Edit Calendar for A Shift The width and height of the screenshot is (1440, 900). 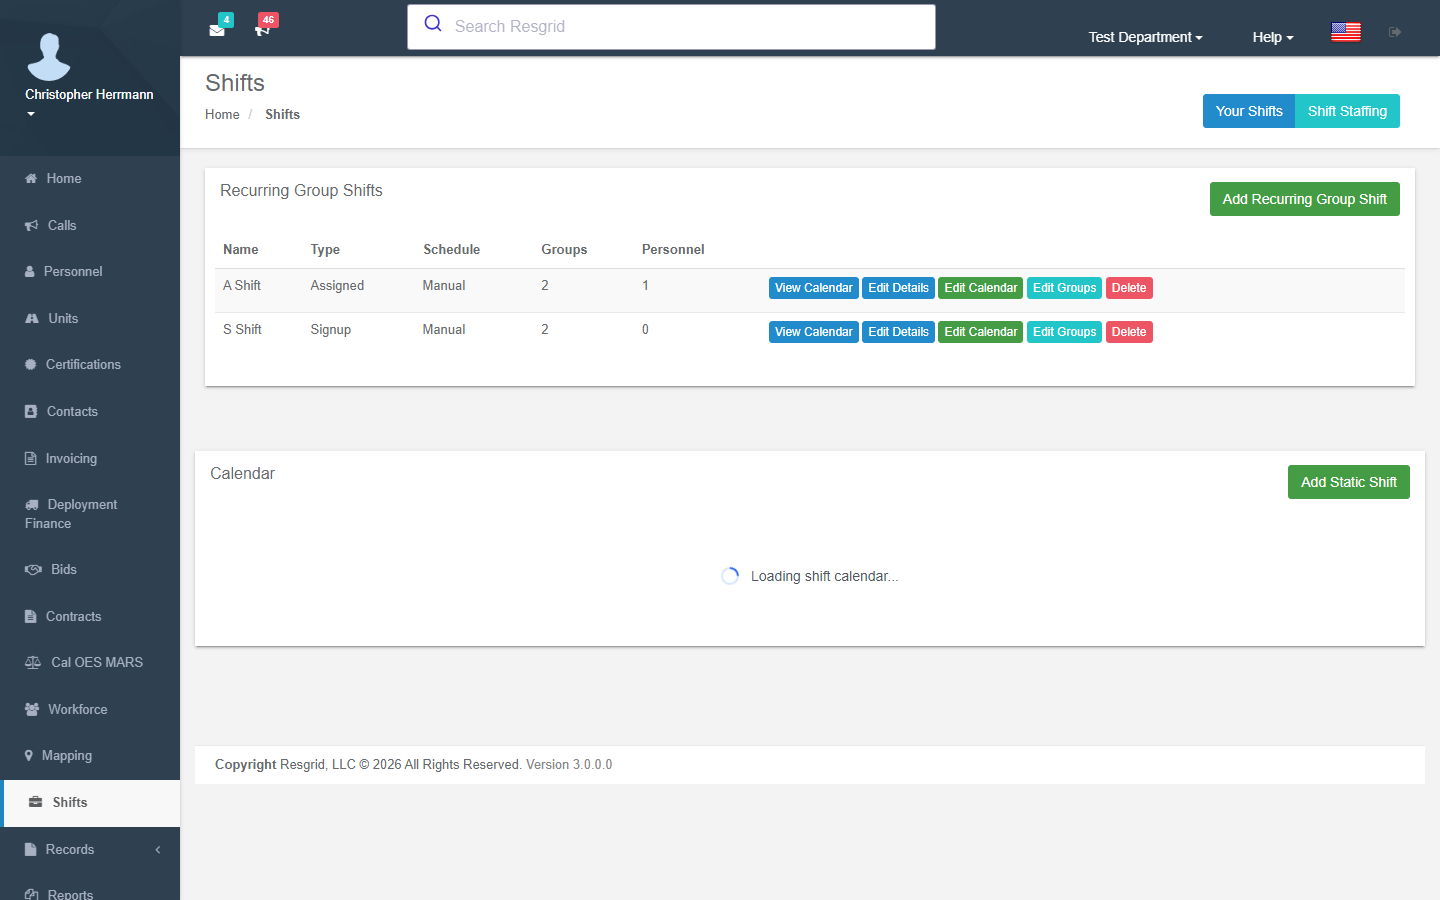coord(980,288)
